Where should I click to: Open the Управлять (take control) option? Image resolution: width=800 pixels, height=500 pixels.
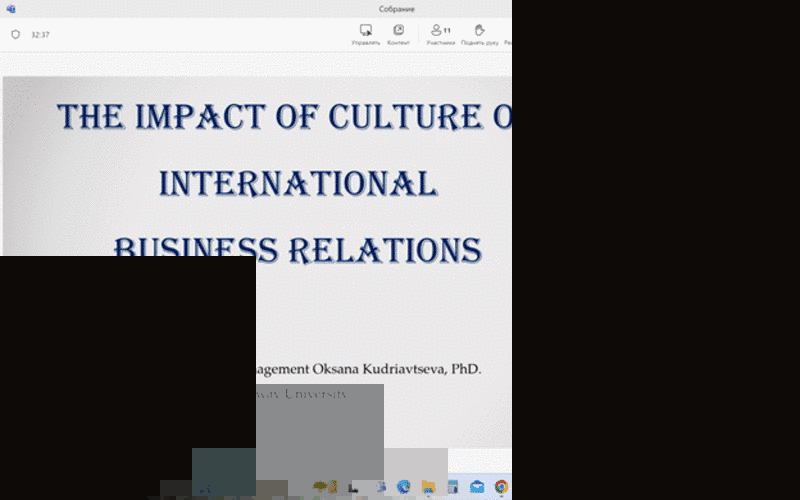pyautogui.click(x=366, y=35)
